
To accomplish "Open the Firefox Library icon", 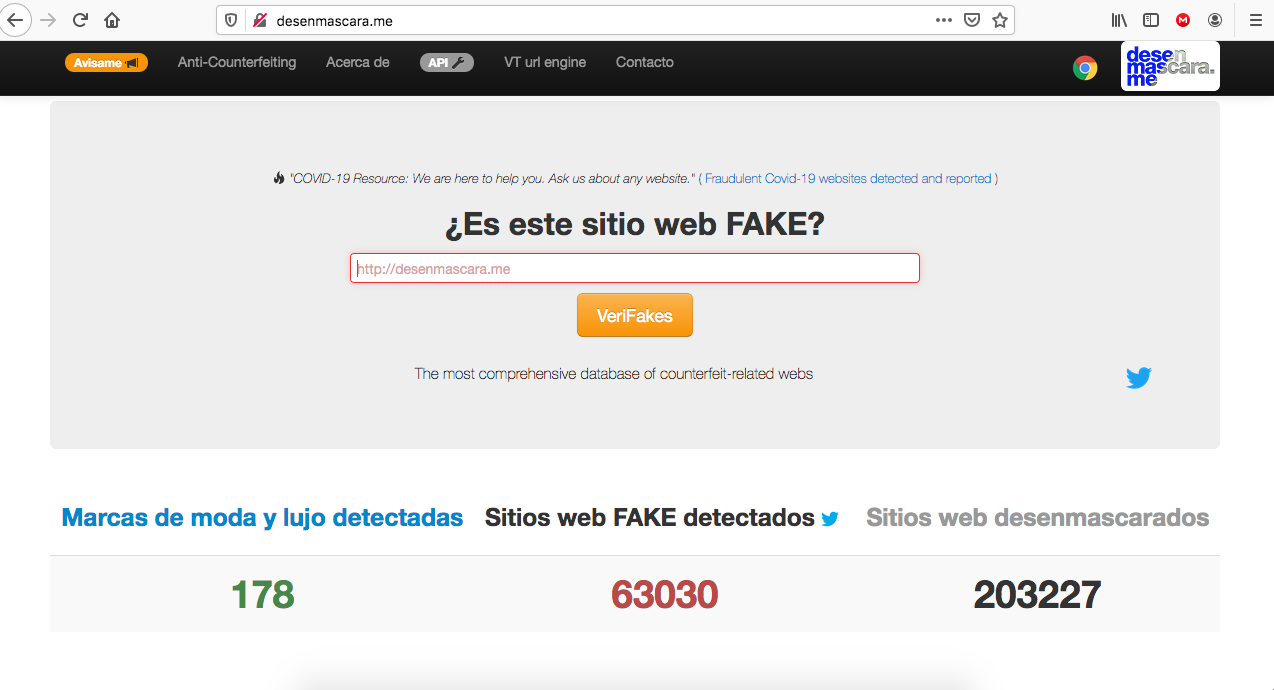I will pyautogui.click(x=1119, y=20).
